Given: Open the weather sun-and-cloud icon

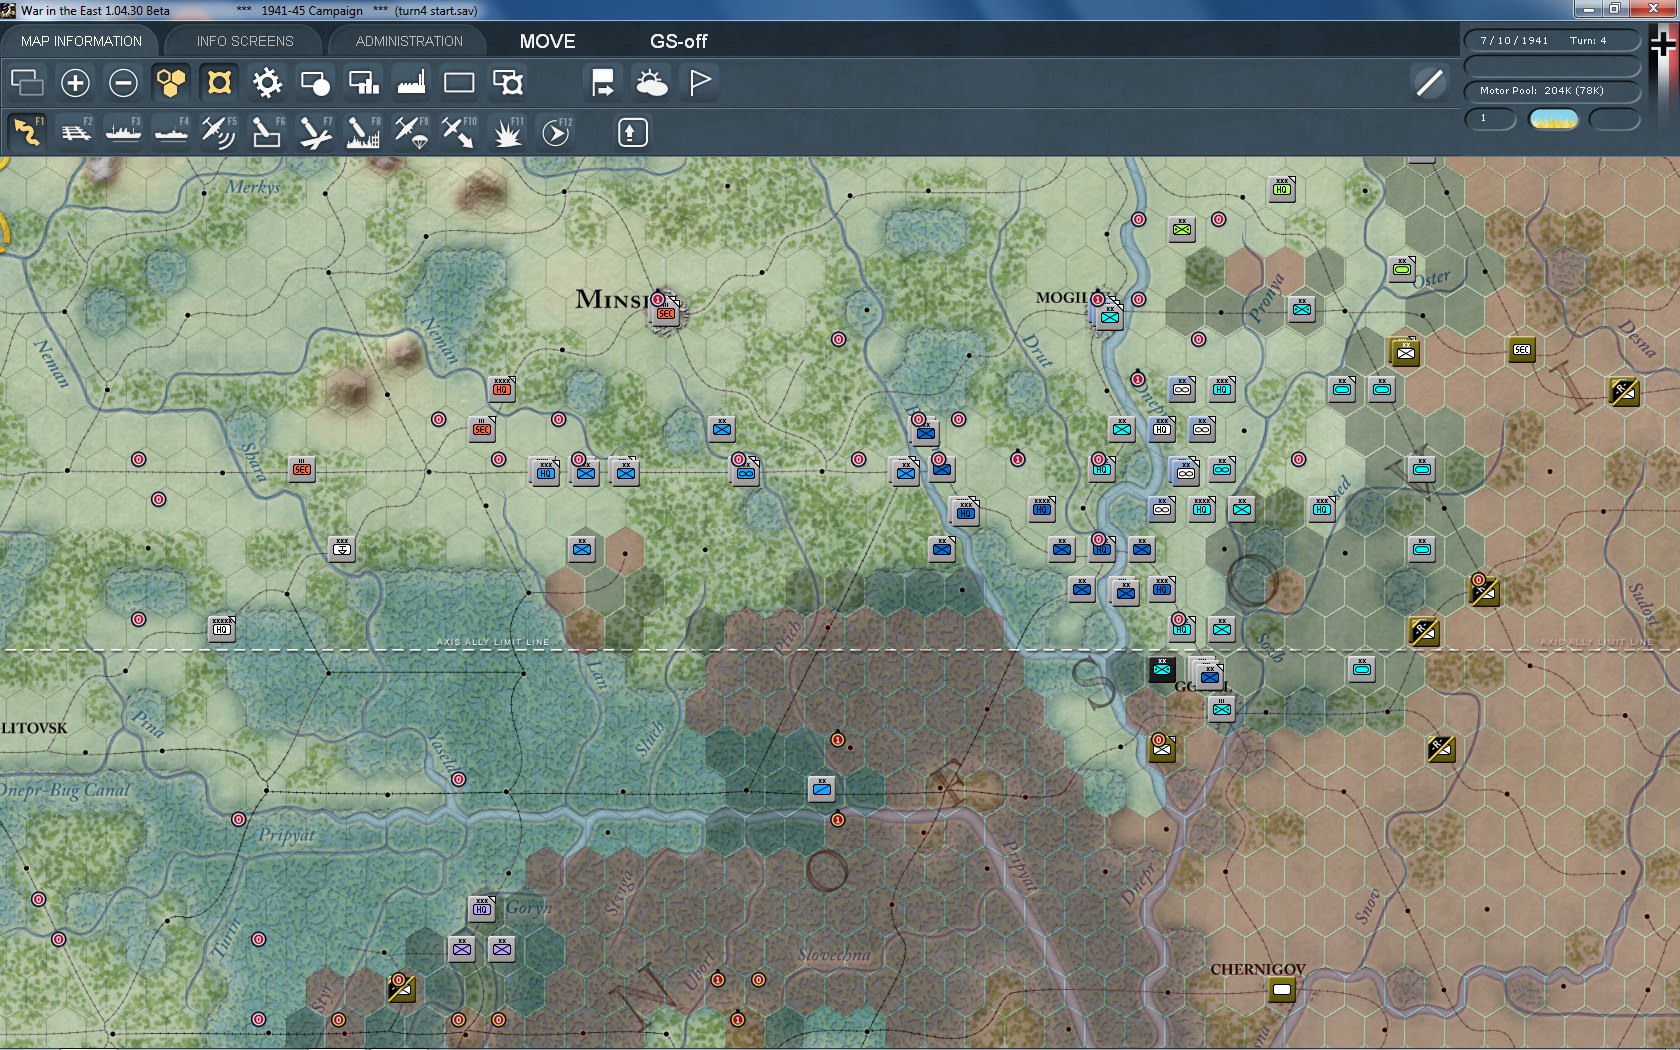Looking at the screenshot, I should (651, 82).
